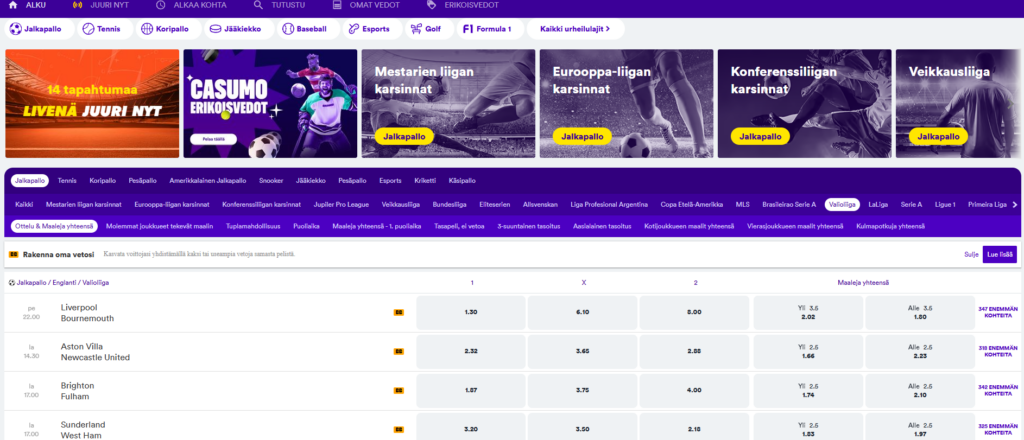Pick Fulham away win odds 4.00

point(694,390)
